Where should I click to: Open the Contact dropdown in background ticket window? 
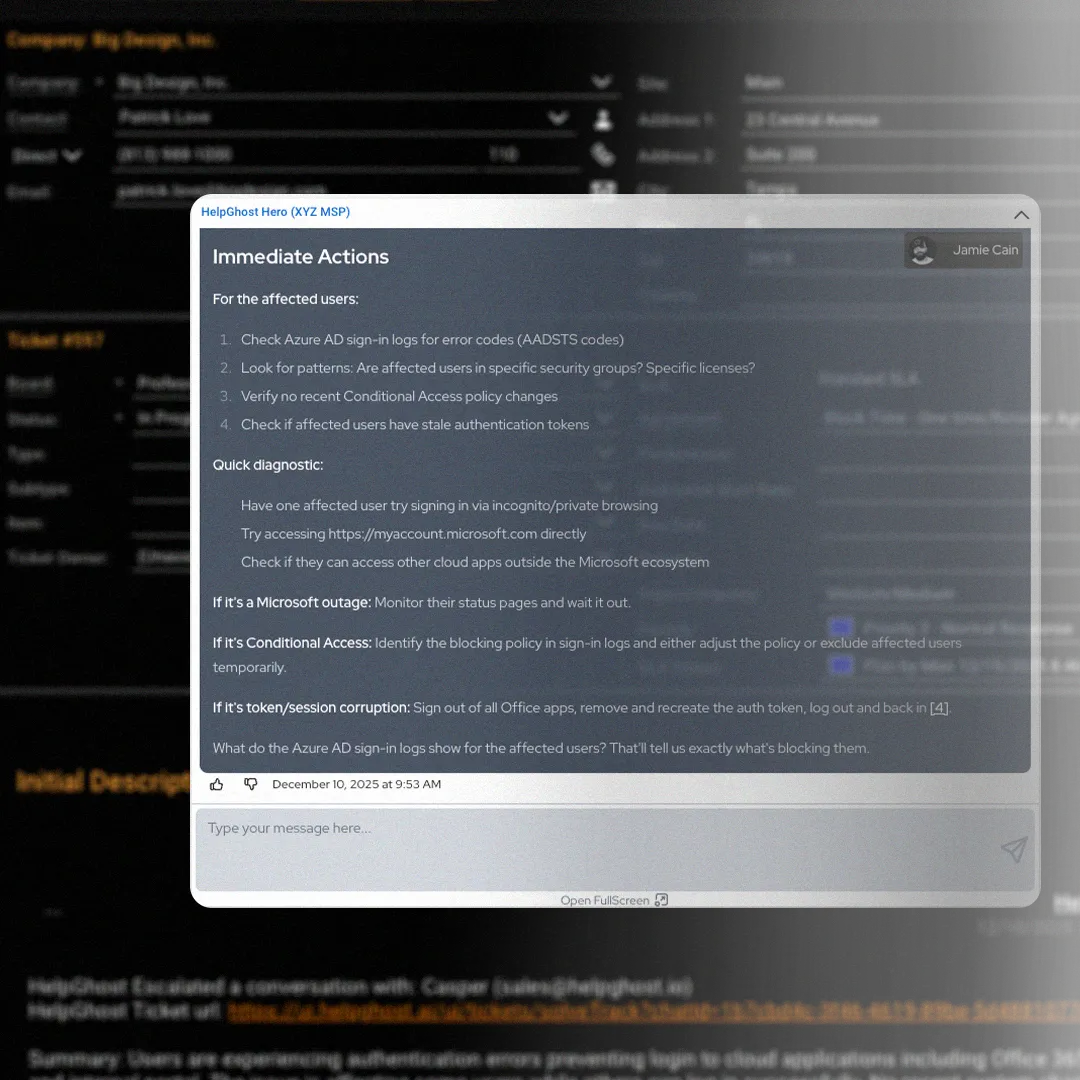[558, 118]
